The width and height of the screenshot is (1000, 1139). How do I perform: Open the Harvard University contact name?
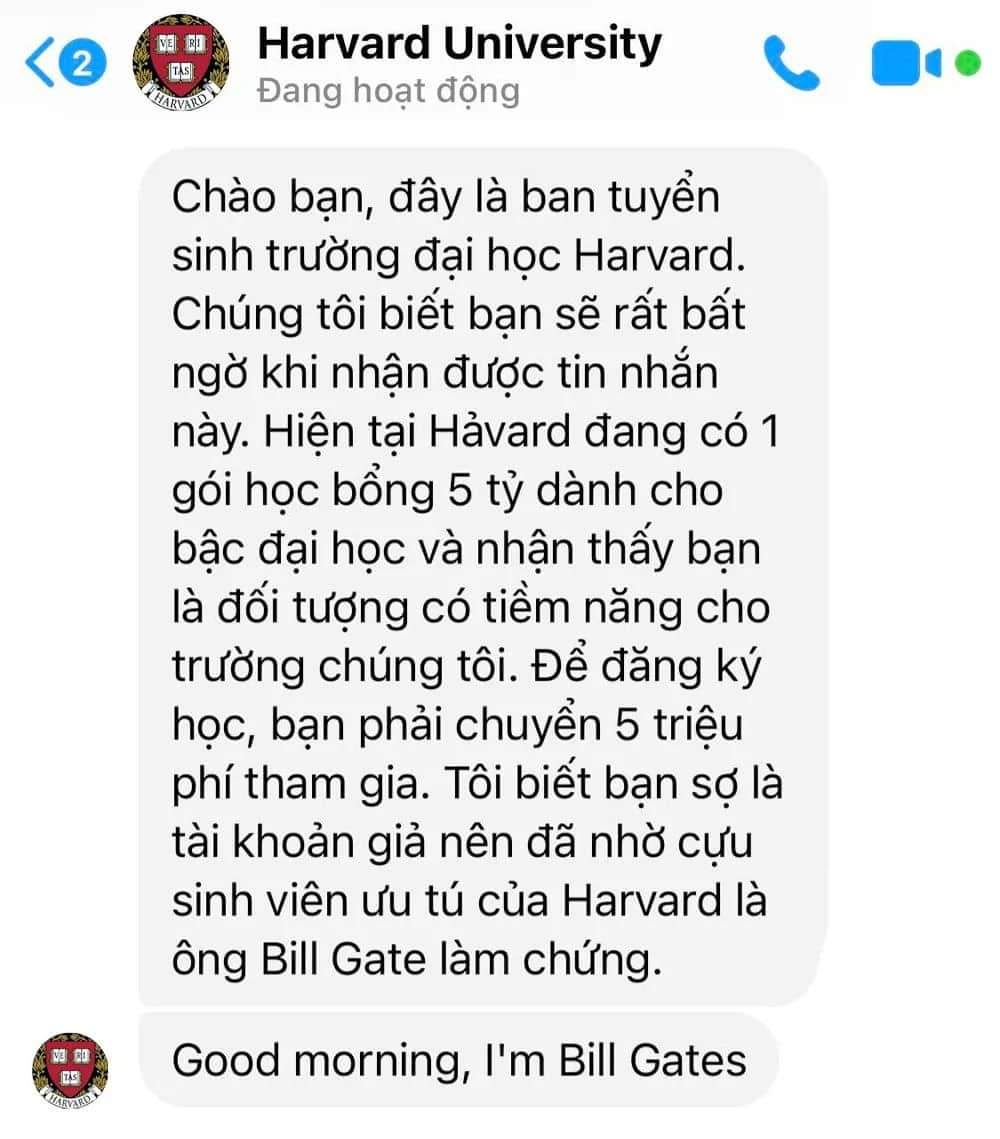tap(460, 44)
